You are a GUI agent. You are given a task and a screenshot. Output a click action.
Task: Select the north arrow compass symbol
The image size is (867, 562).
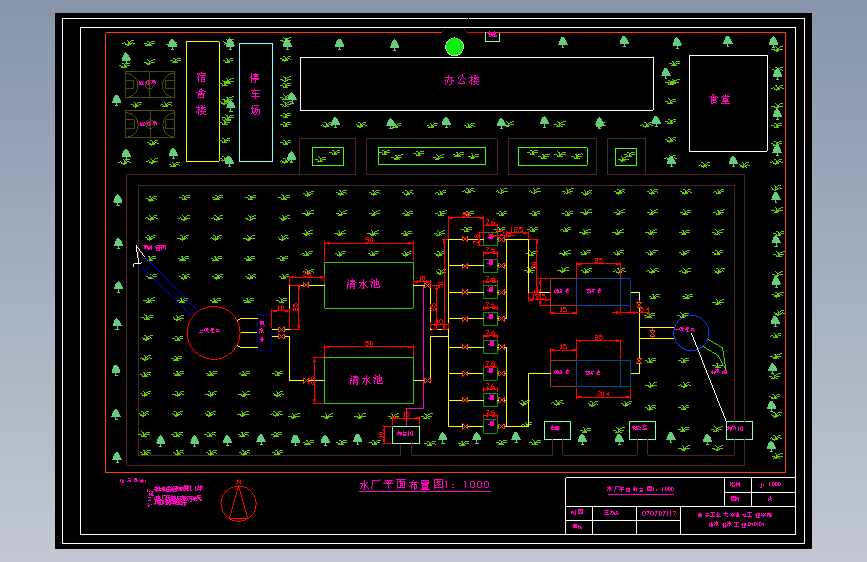(239, 502)
